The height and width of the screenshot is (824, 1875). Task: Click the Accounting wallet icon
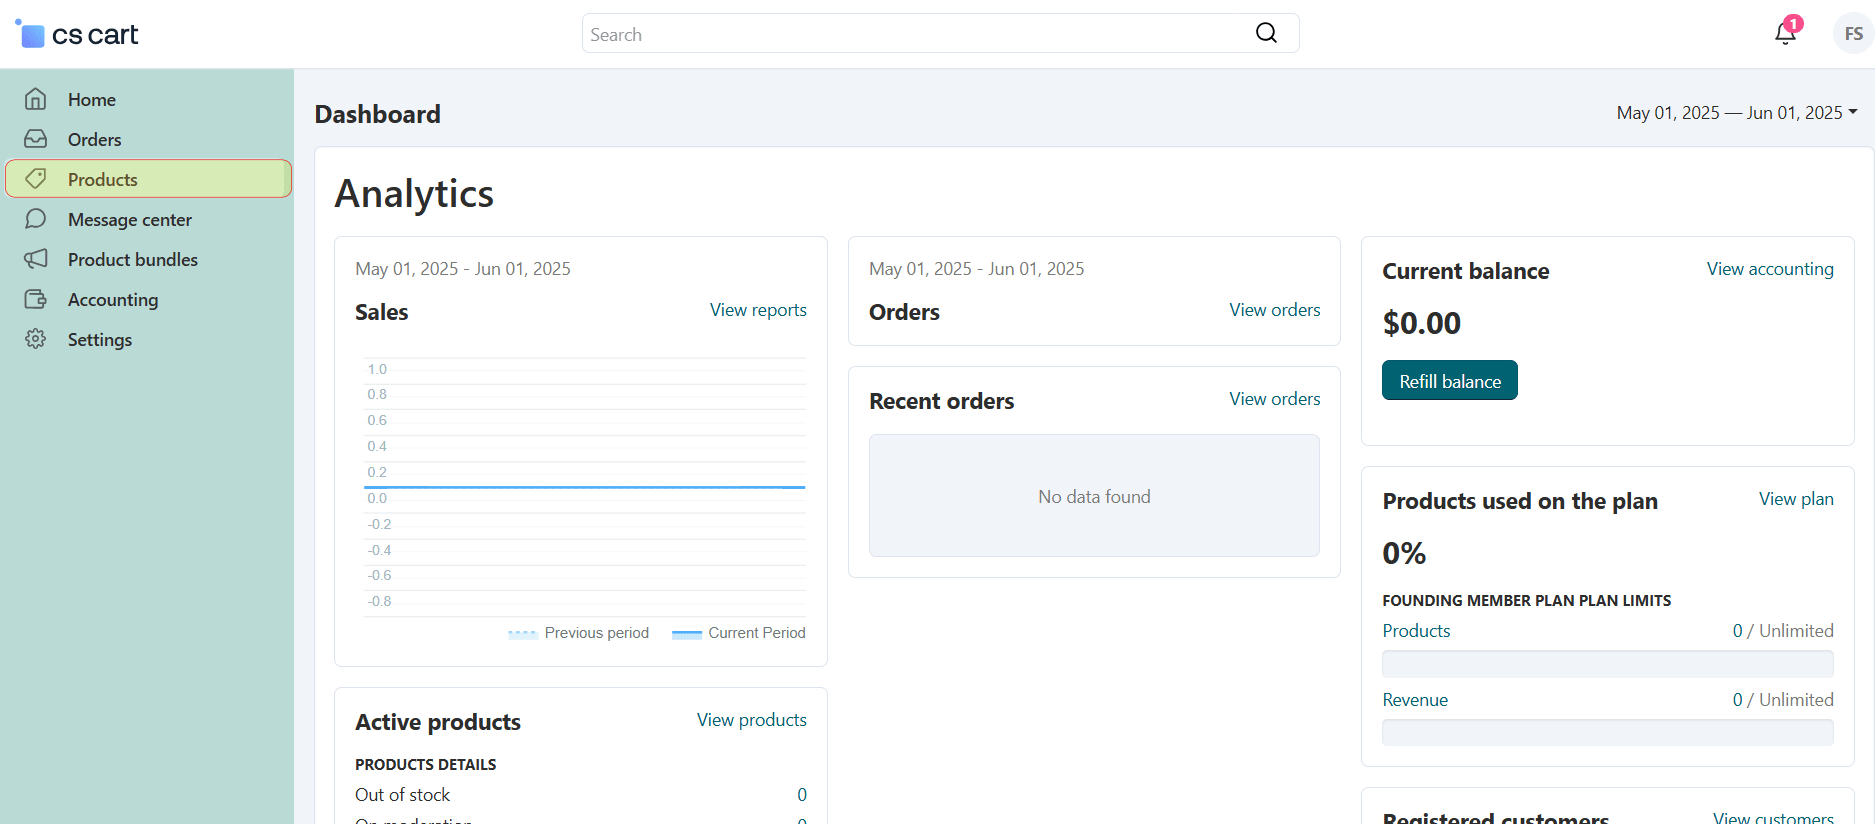(x=36, y=299)
